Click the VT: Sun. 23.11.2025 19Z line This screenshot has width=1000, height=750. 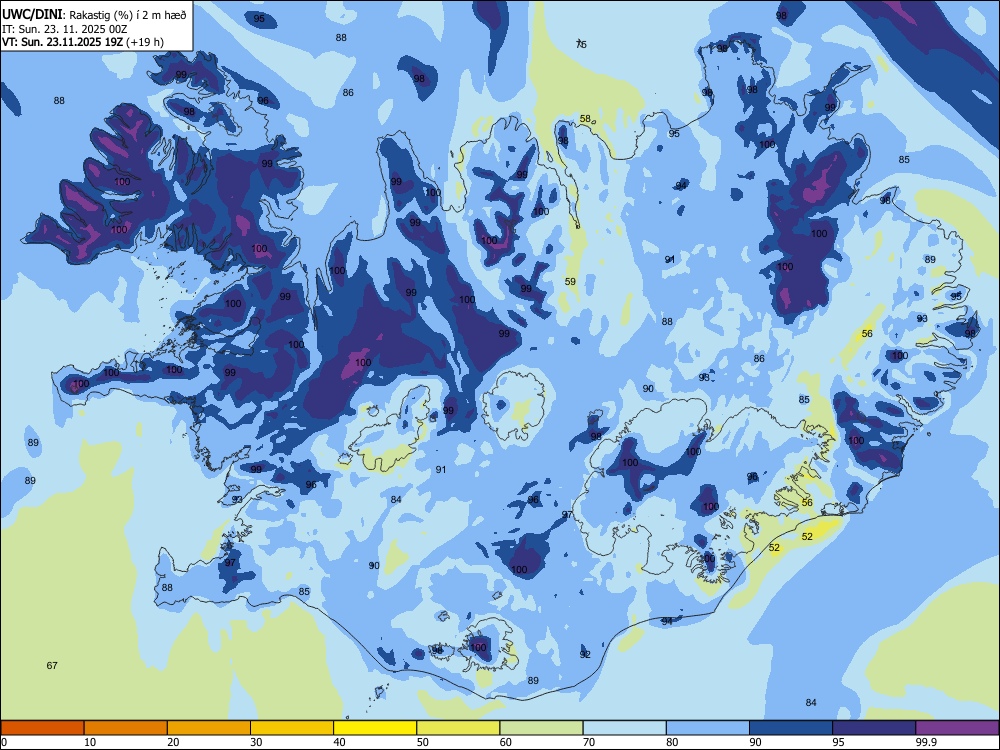[x=83, y=42]
